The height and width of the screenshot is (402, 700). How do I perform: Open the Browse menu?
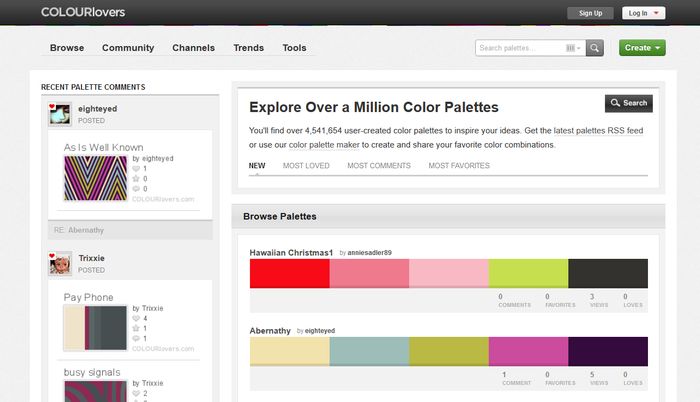point(67,48)
